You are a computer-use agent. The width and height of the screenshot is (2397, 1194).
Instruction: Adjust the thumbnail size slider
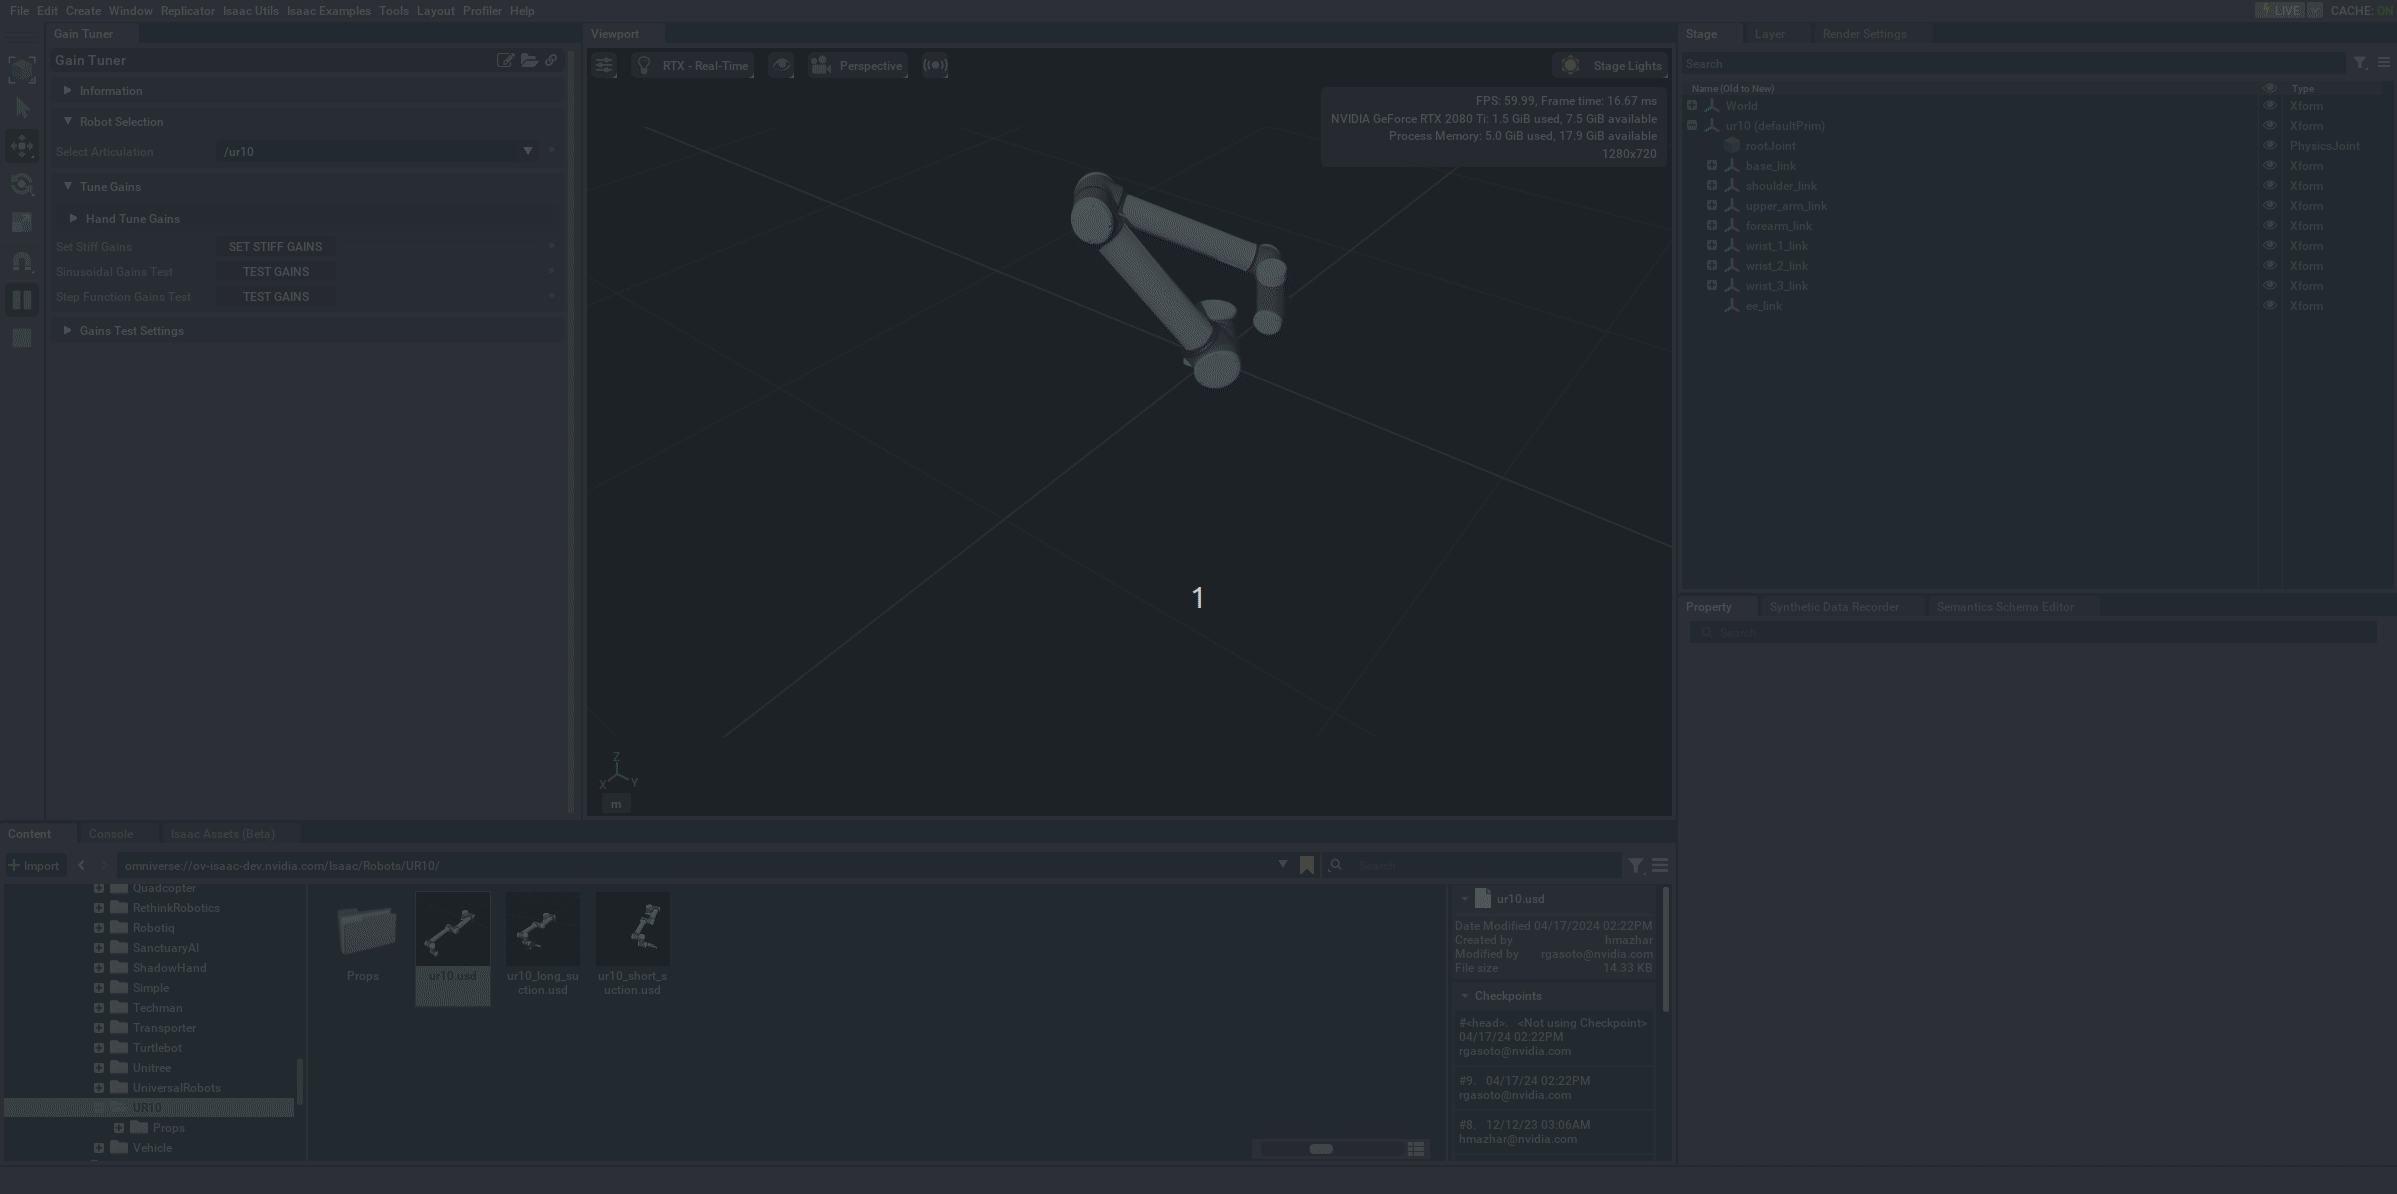click(1321, 1149)
